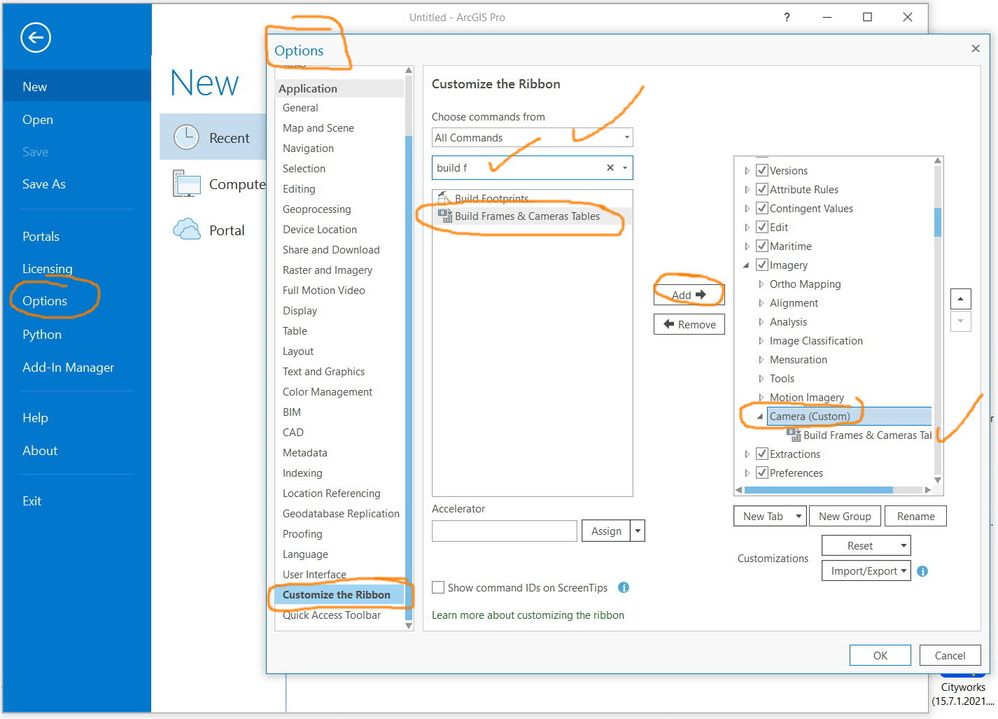Open Learn more about customizing the ribbon
This screenshot has height=719, width=998.
click(528, 615)
